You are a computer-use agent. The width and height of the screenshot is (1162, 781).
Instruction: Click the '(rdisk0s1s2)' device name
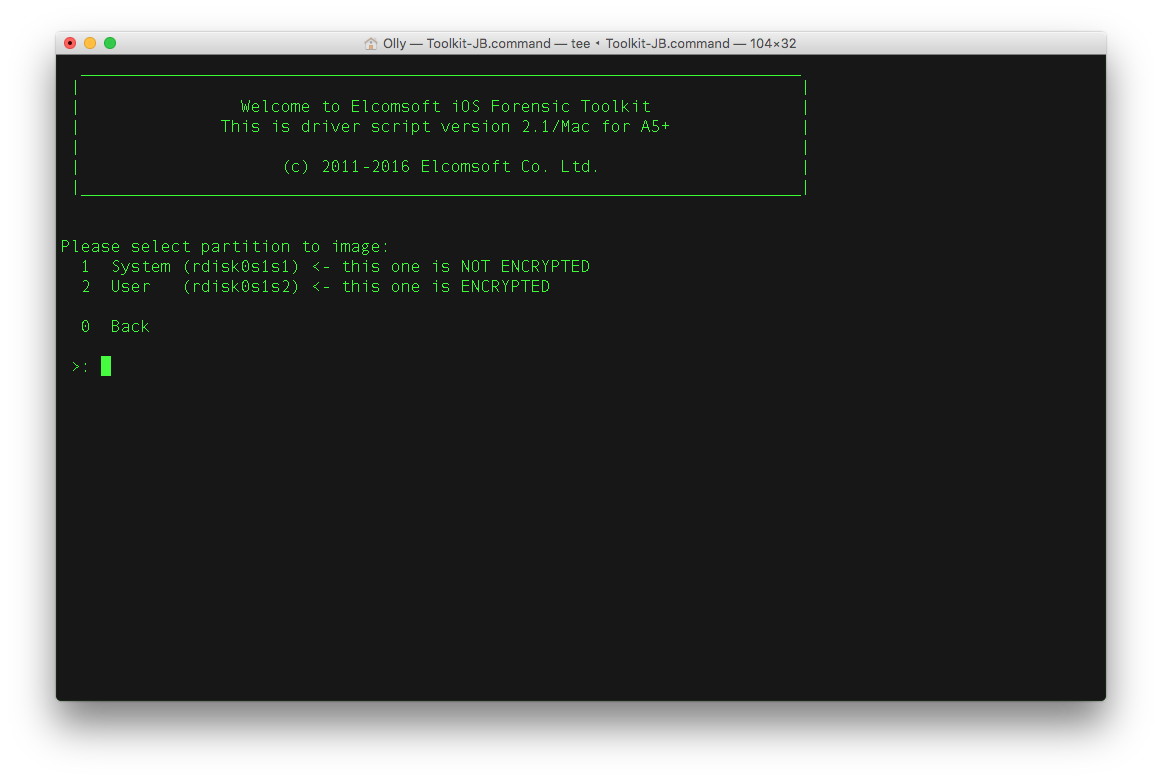[x=241, y=287]
